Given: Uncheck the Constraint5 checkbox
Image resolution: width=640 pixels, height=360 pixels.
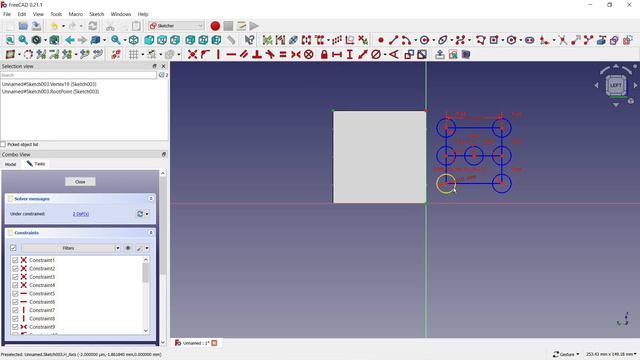Looking at the screenshot, I should [x=15, y=293].
